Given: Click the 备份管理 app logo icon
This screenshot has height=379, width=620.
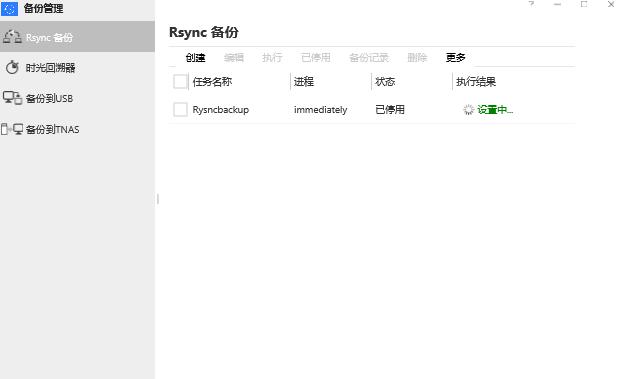Looking at the screenshot, I should (9, 9).
